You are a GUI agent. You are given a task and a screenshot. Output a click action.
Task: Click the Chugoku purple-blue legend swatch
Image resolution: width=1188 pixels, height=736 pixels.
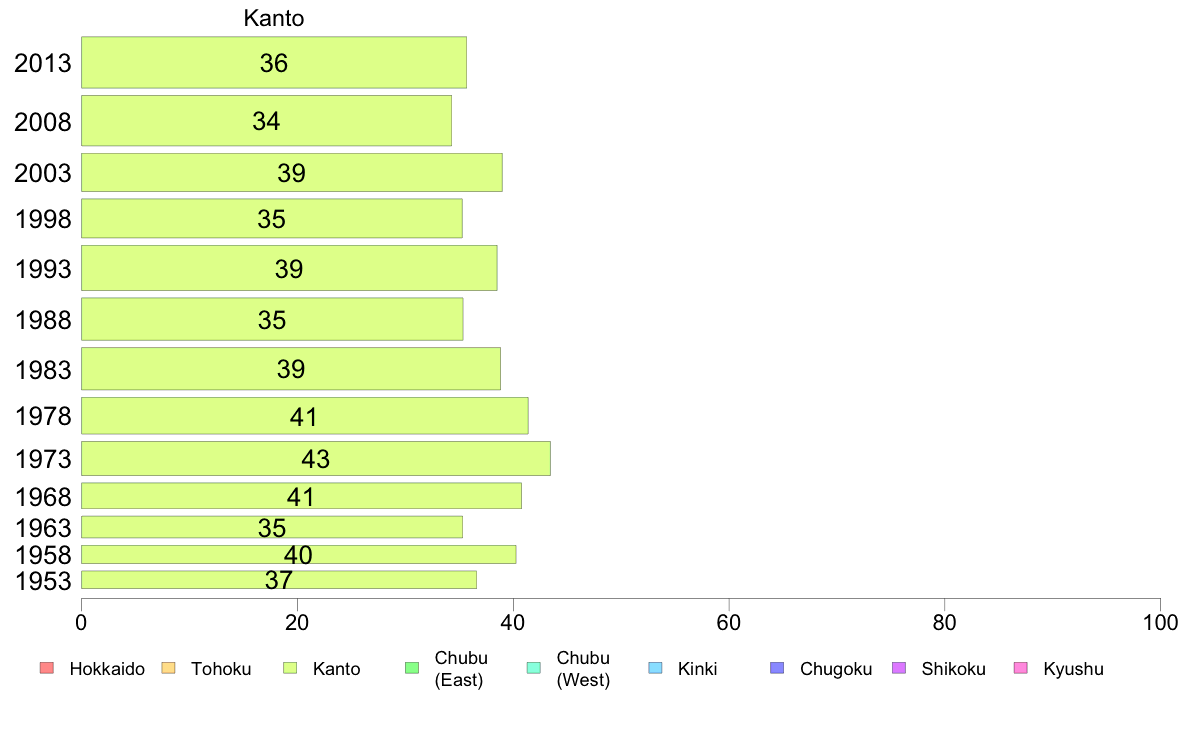[777, 668]
